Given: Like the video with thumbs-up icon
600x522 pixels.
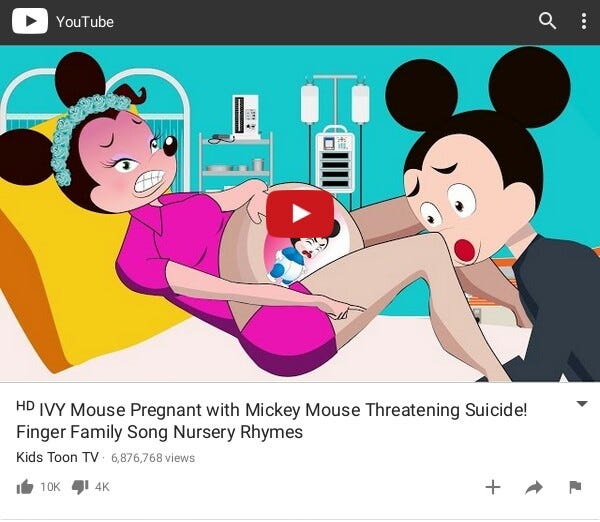Looking at the screenshot, I should coord(25,487).
